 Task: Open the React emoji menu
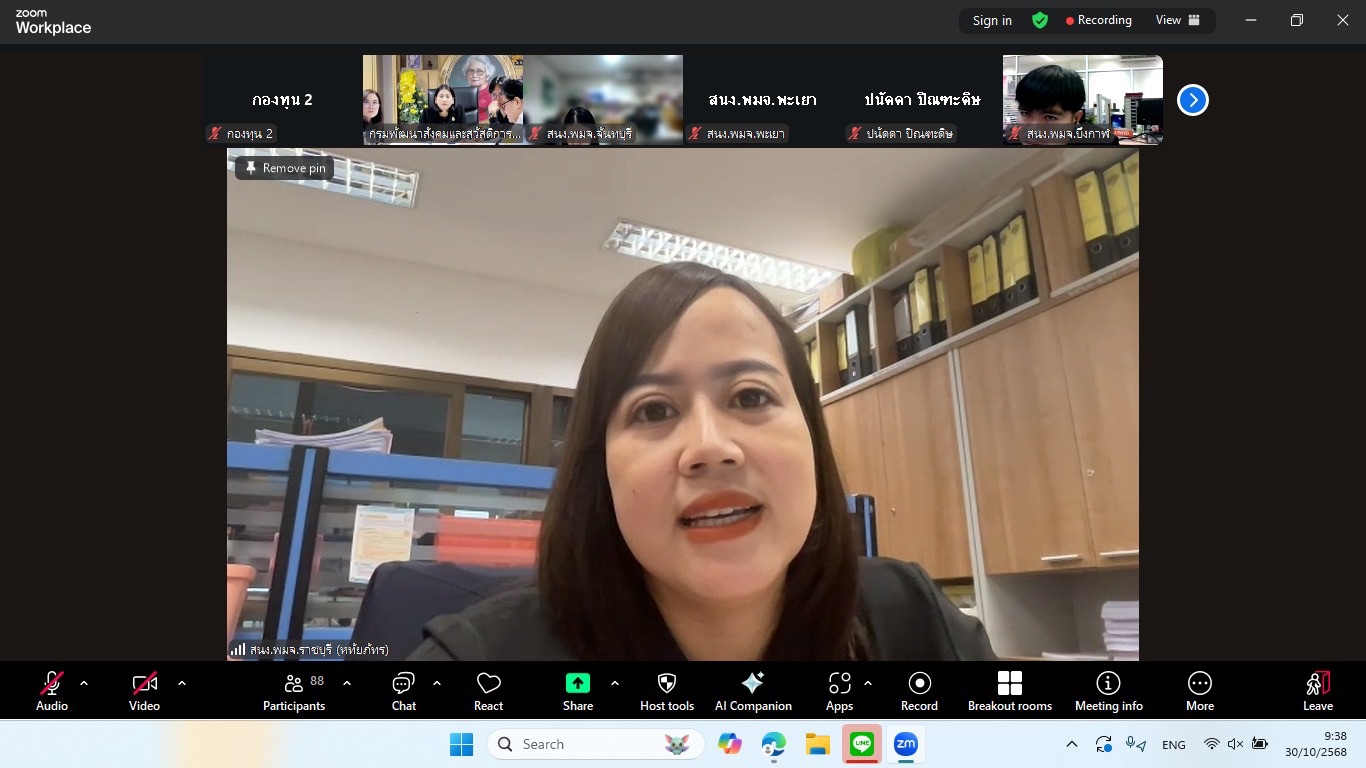(x=488, y=690)
